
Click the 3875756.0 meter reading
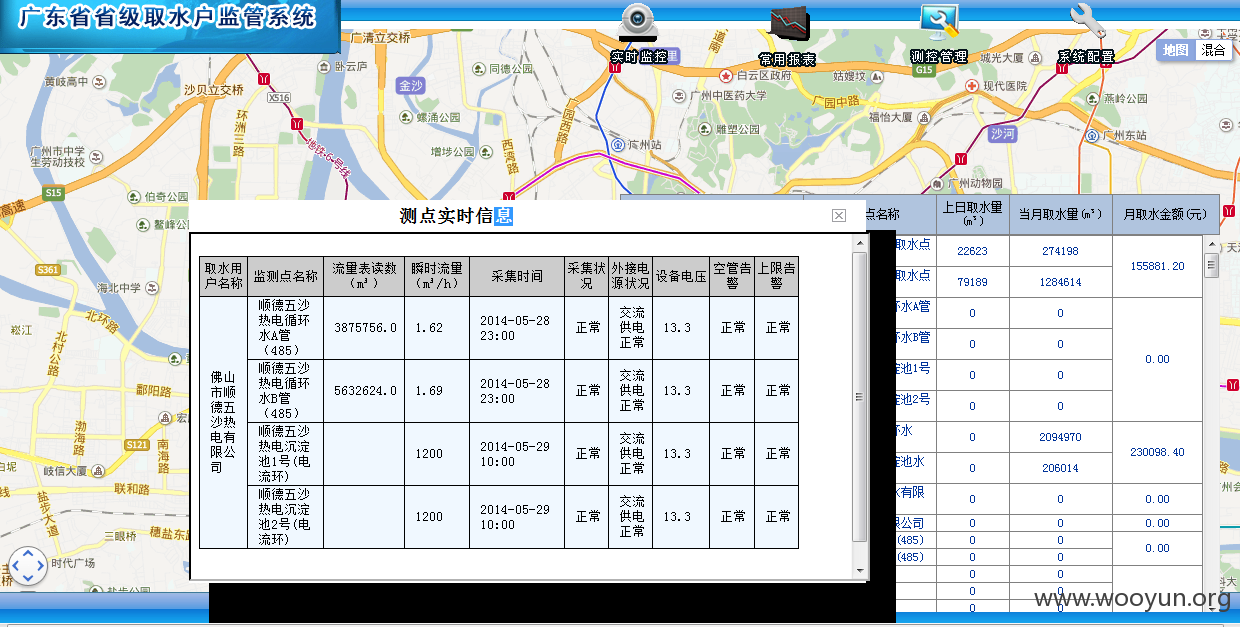coord(365,328)
